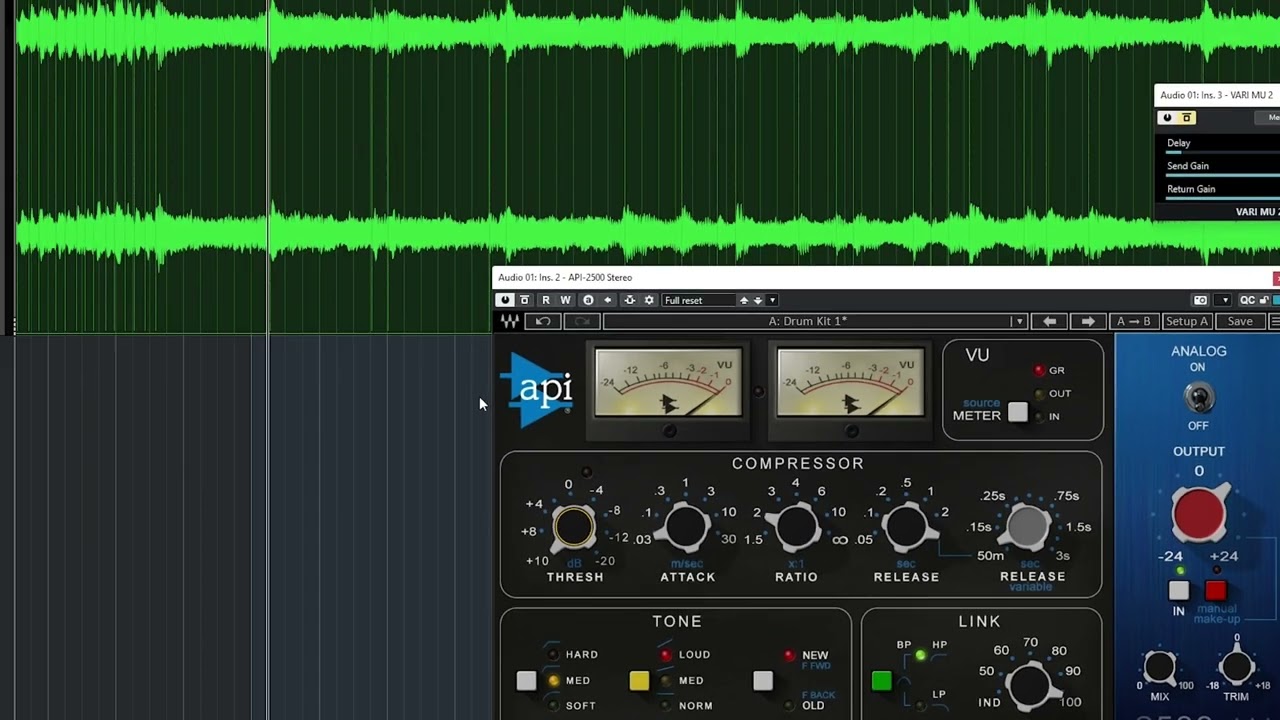Click the knee HARD/MED/SOFT selector button
The image size is (1280, 720).
click(526, 681)
